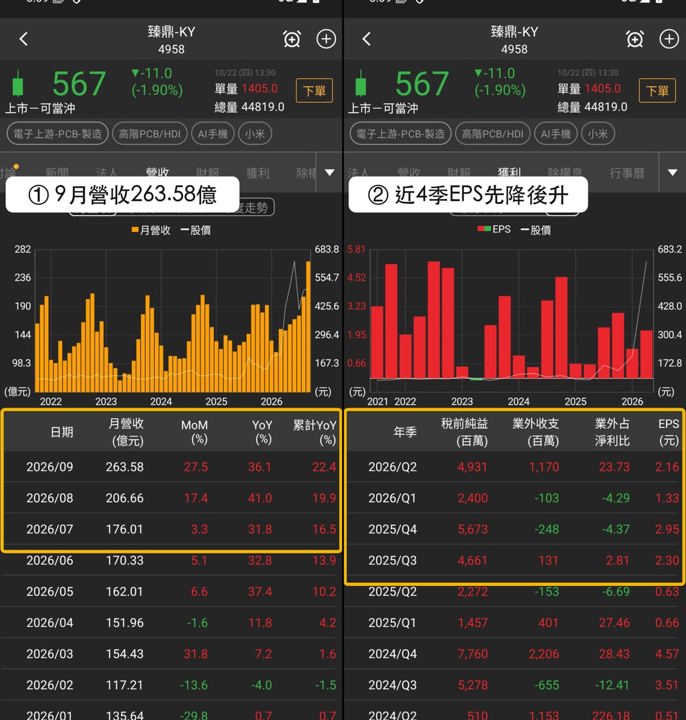
Task: Select the 2025/Q2 quarter cell
Action: [392, 591]
